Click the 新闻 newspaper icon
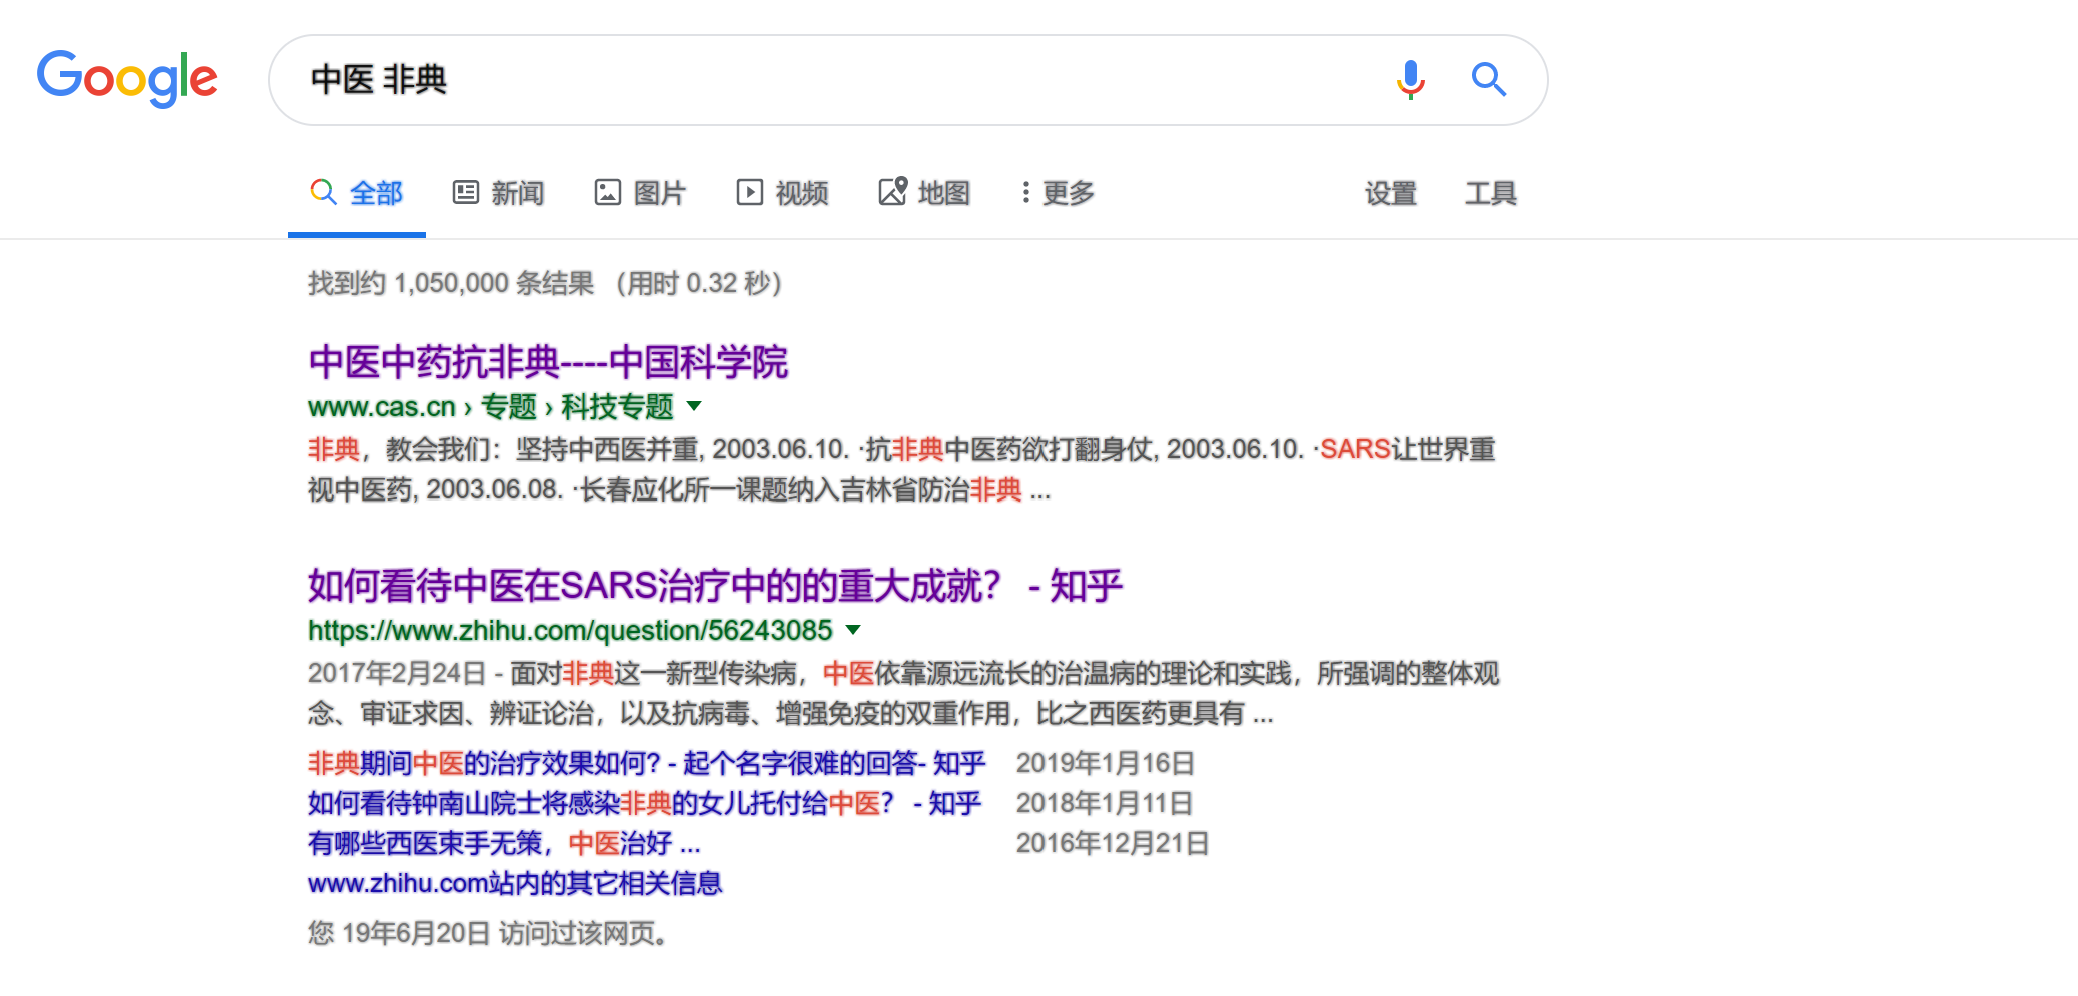 point(466,192)
